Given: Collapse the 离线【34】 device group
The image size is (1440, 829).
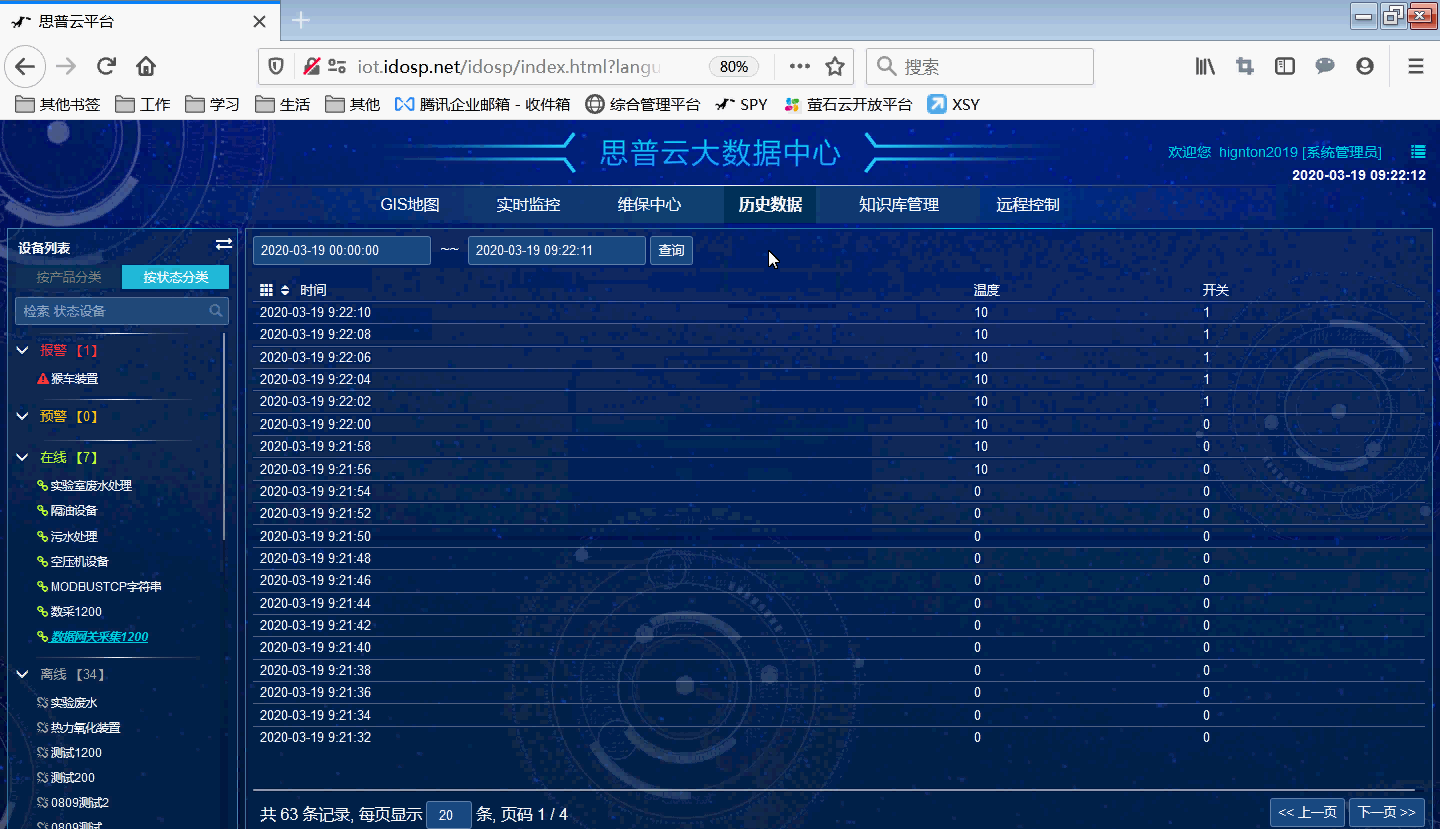Looking at the screenshot, I should pos(21,674).
